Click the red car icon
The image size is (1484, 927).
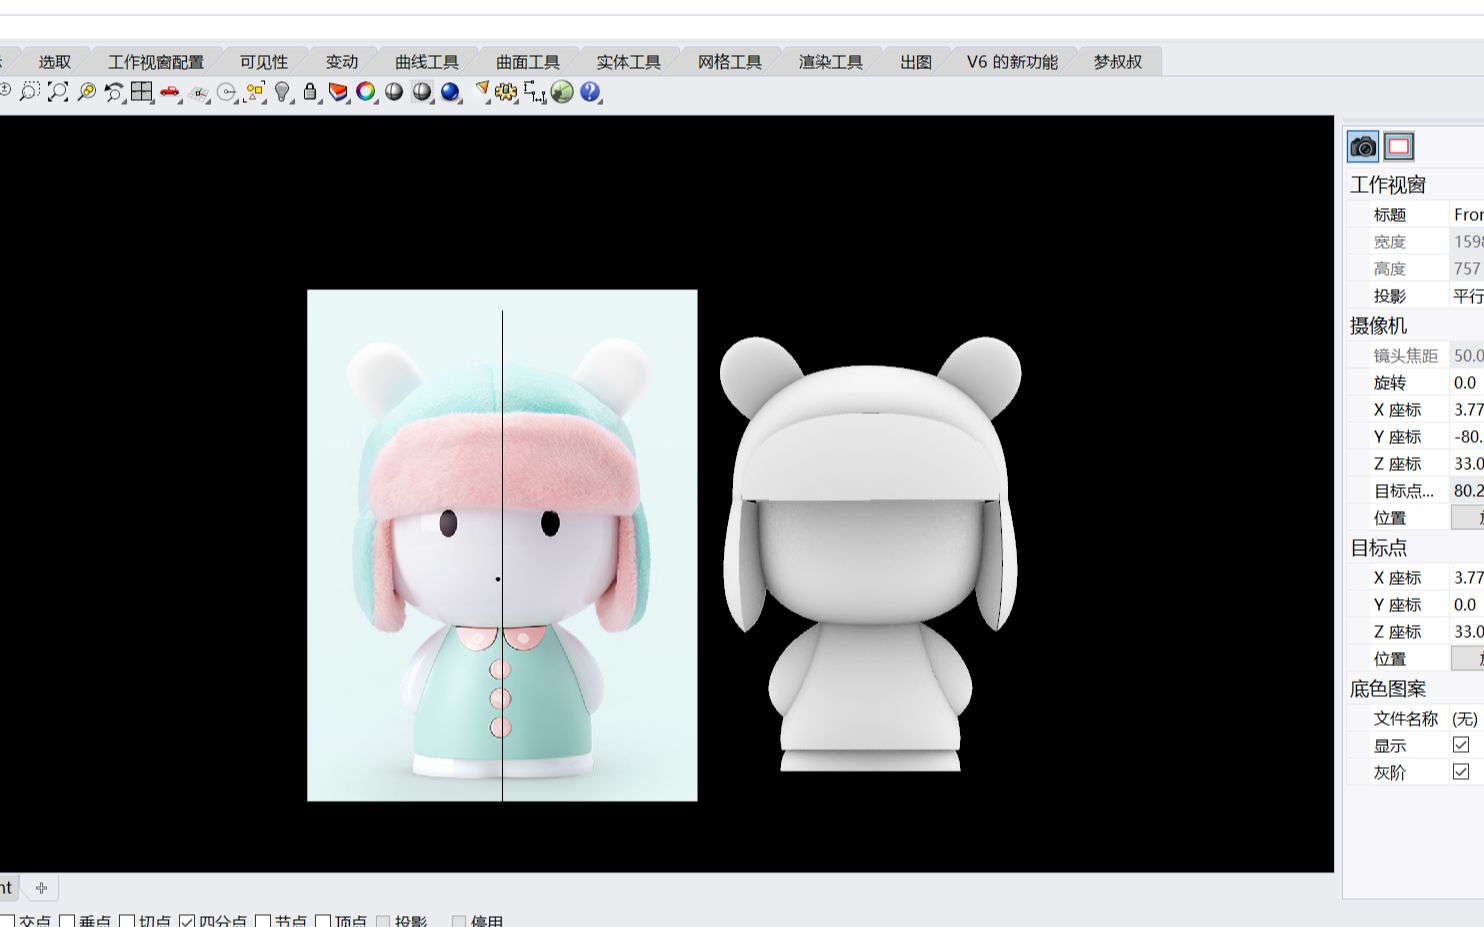tap(170, 92)
